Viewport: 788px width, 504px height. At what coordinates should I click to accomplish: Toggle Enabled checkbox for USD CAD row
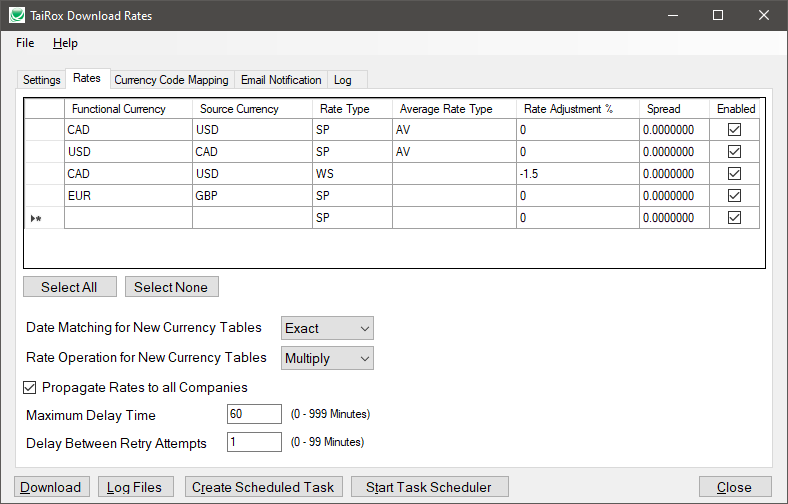click(734, 152)
